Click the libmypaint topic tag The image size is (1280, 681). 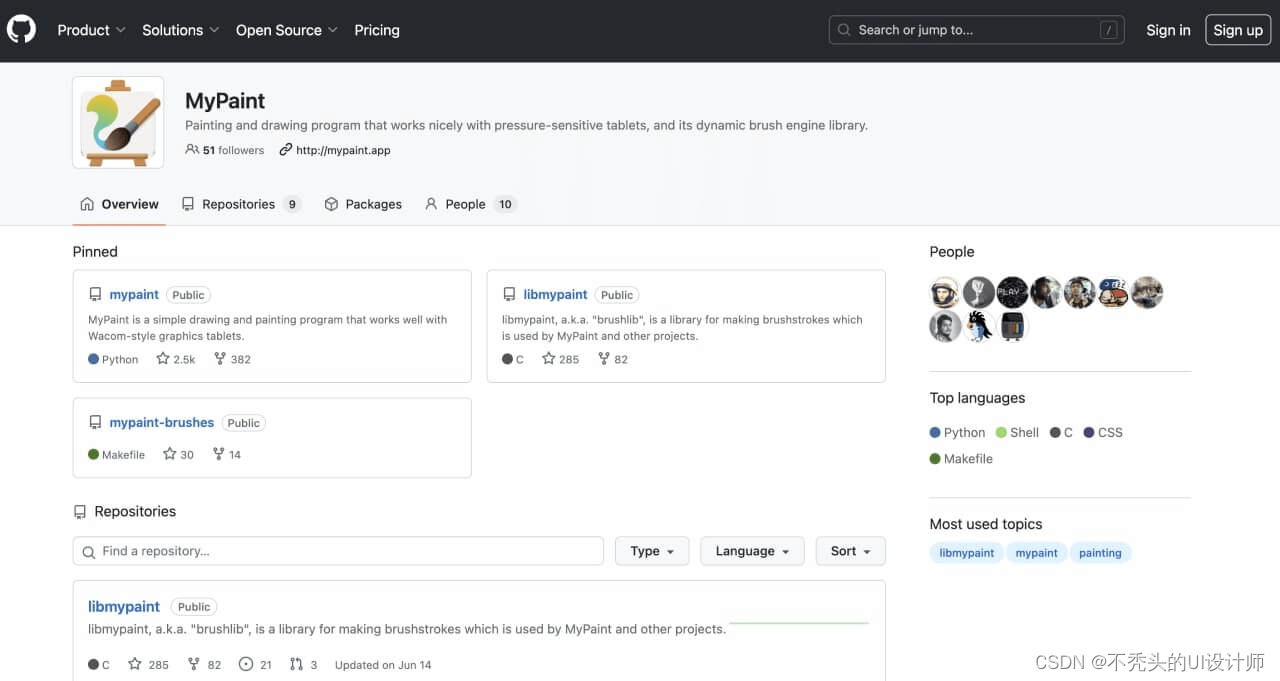tap(967, 553)
